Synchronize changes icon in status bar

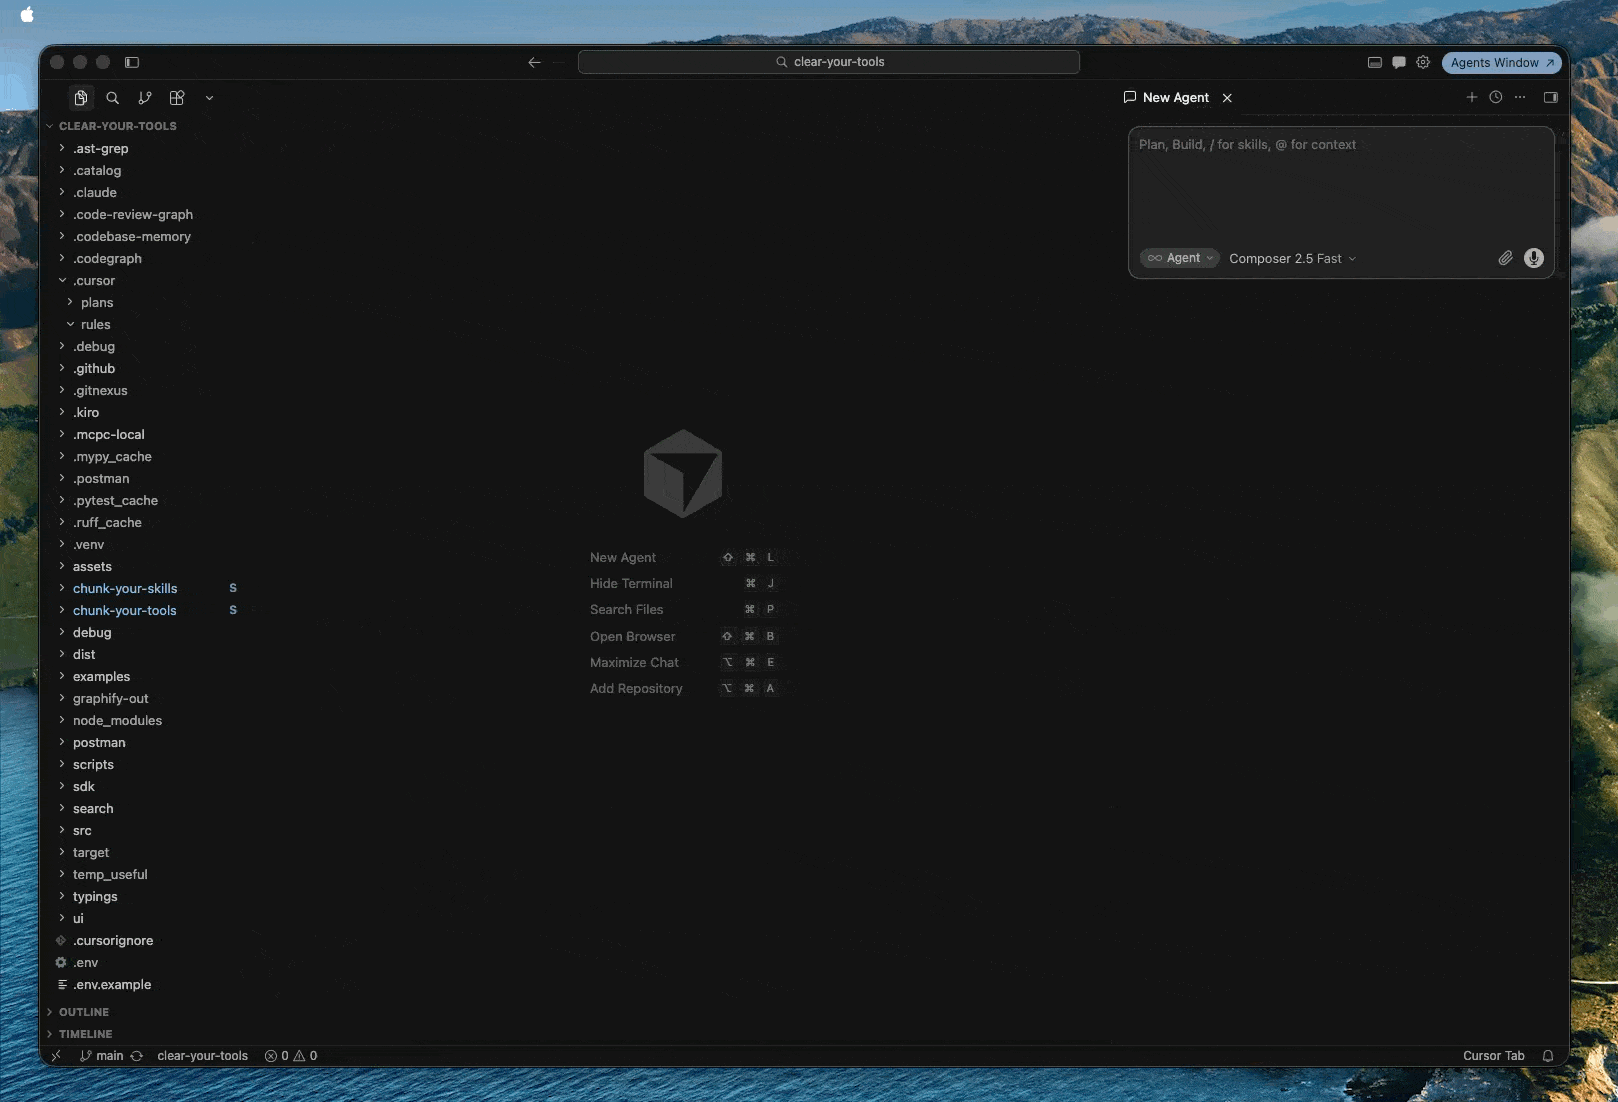point(137,1056)
